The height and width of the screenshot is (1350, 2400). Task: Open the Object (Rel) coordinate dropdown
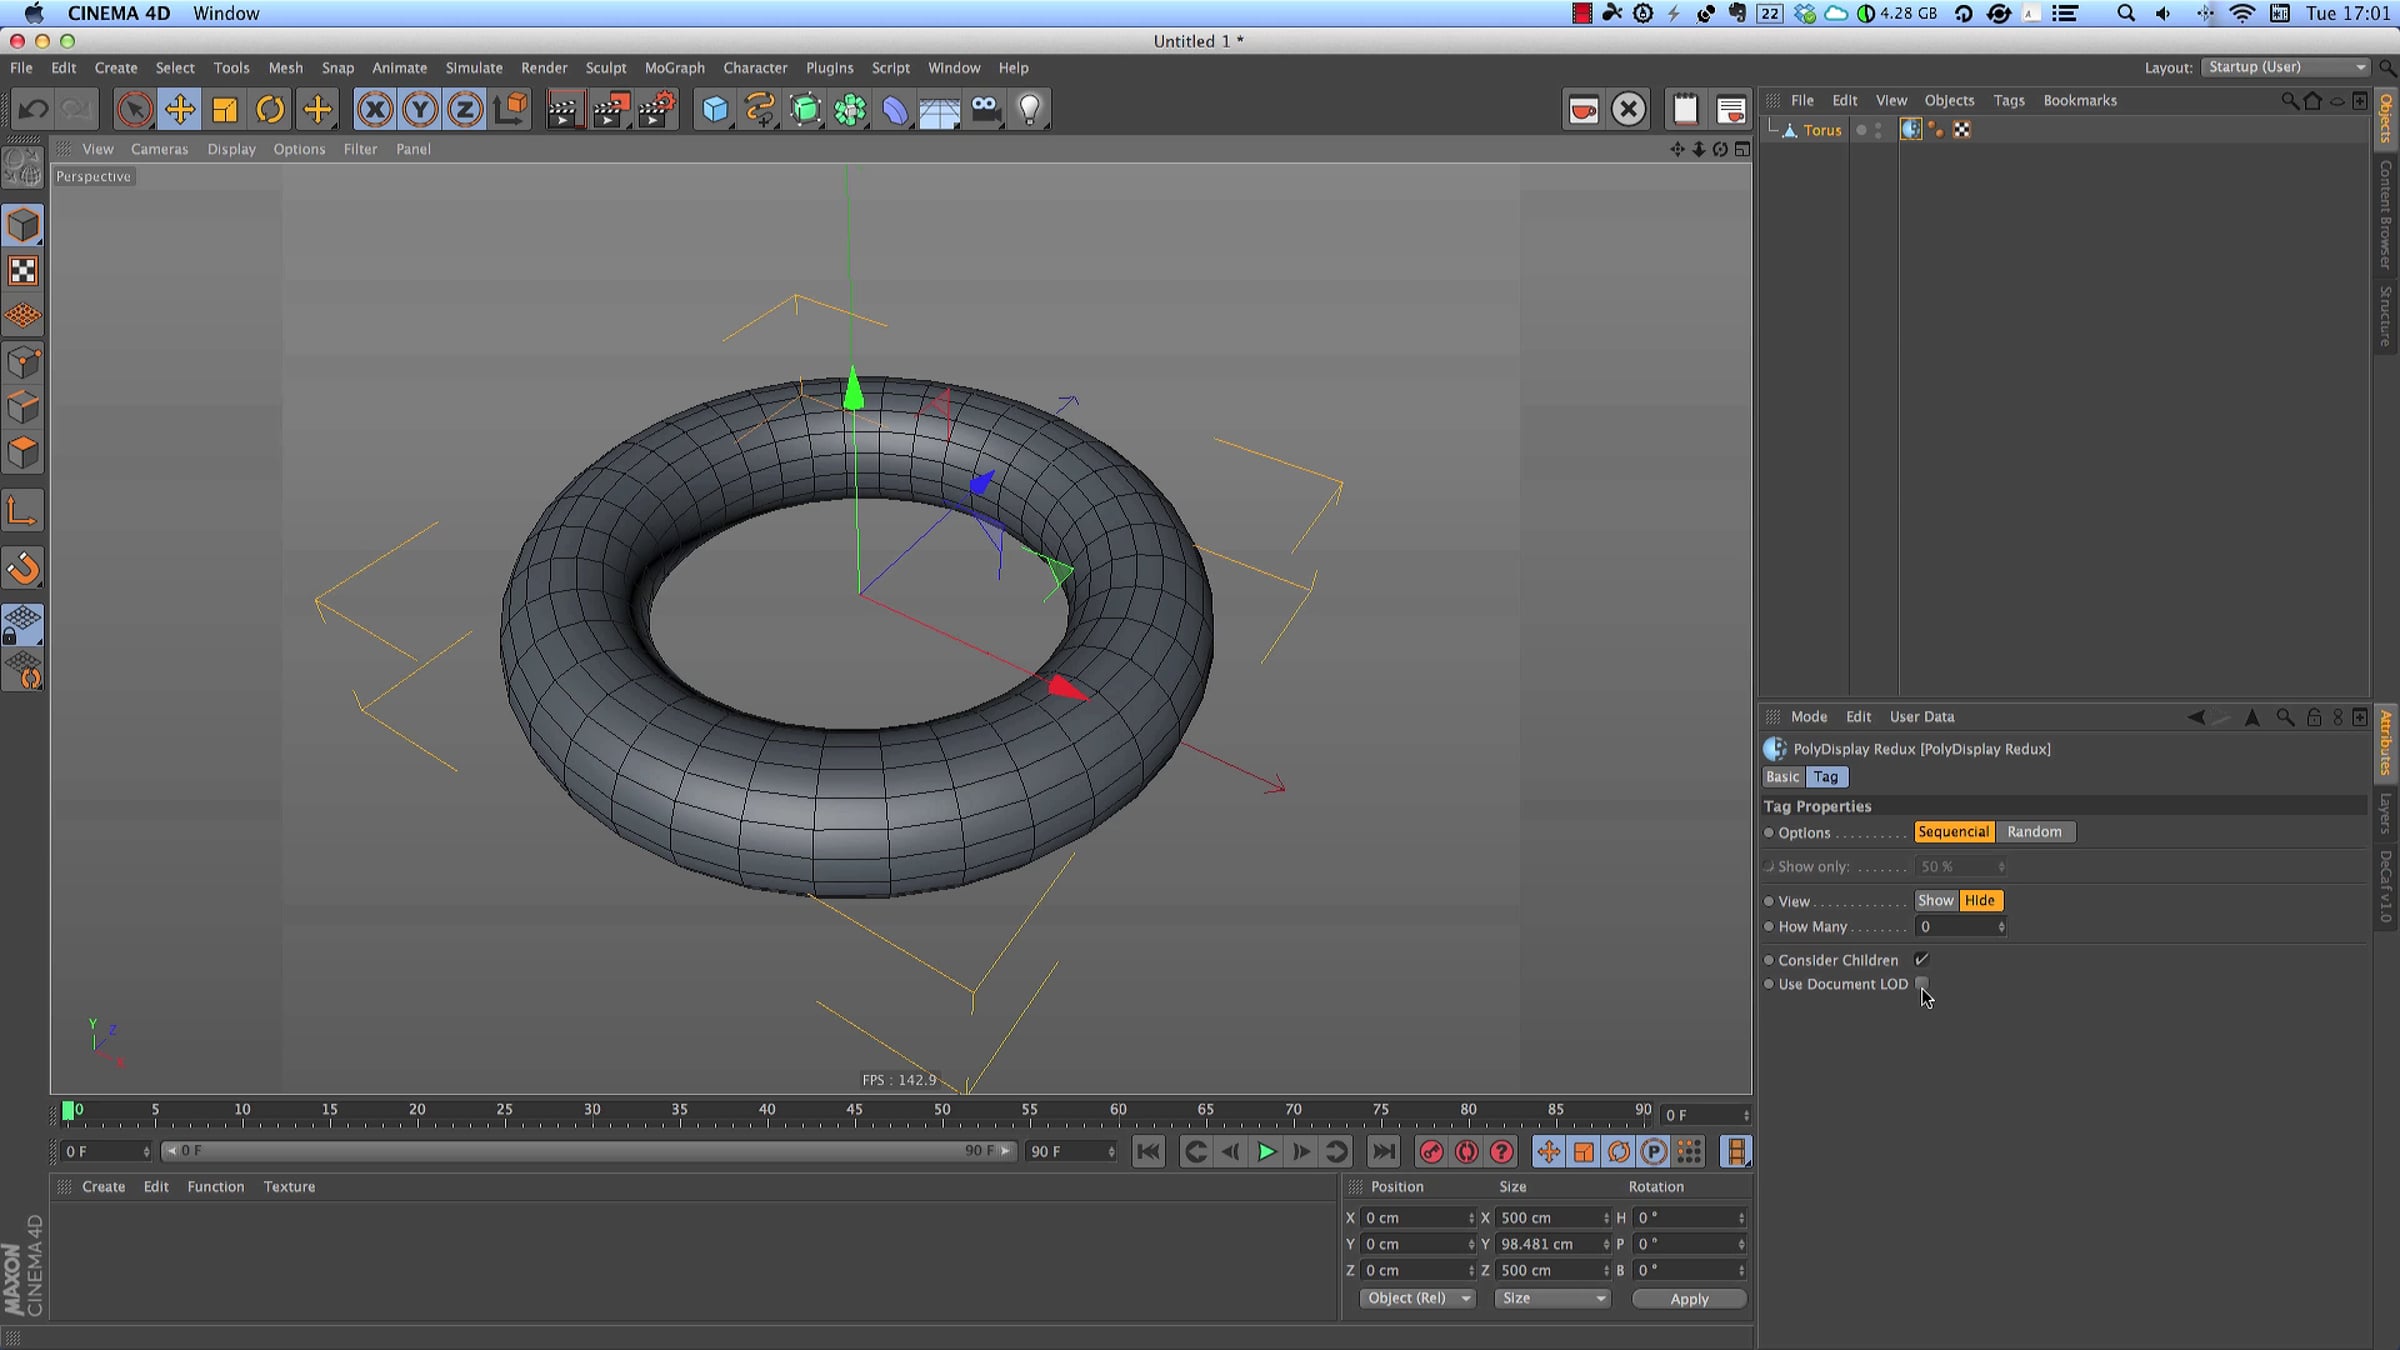[x=1418, y=1298]
